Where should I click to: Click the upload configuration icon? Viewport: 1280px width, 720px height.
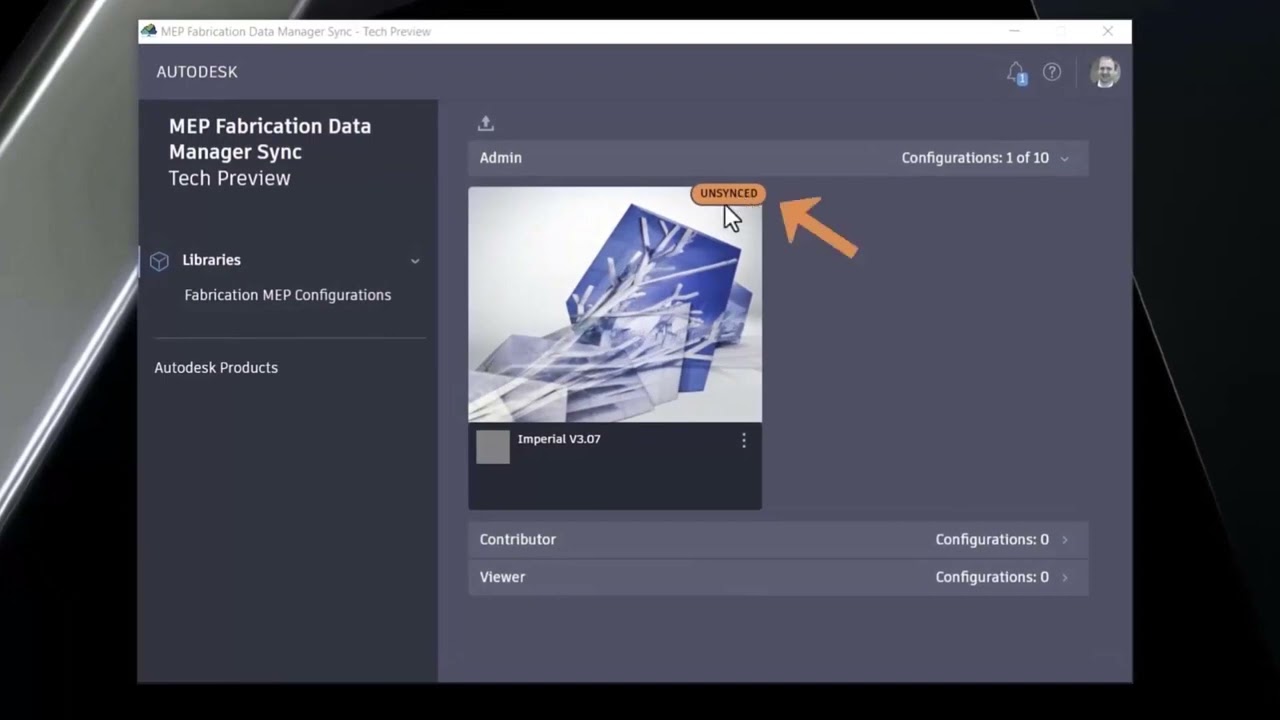(x=486, y=123)
